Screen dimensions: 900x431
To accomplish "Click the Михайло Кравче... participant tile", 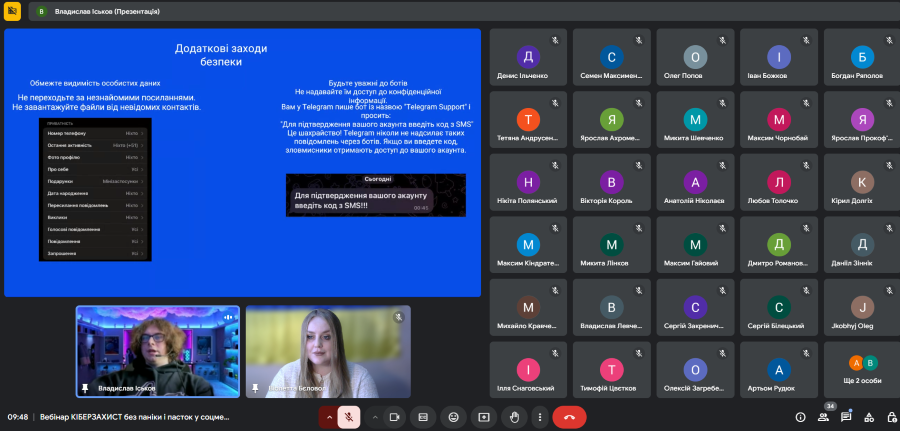I will (x=528, y=307).
